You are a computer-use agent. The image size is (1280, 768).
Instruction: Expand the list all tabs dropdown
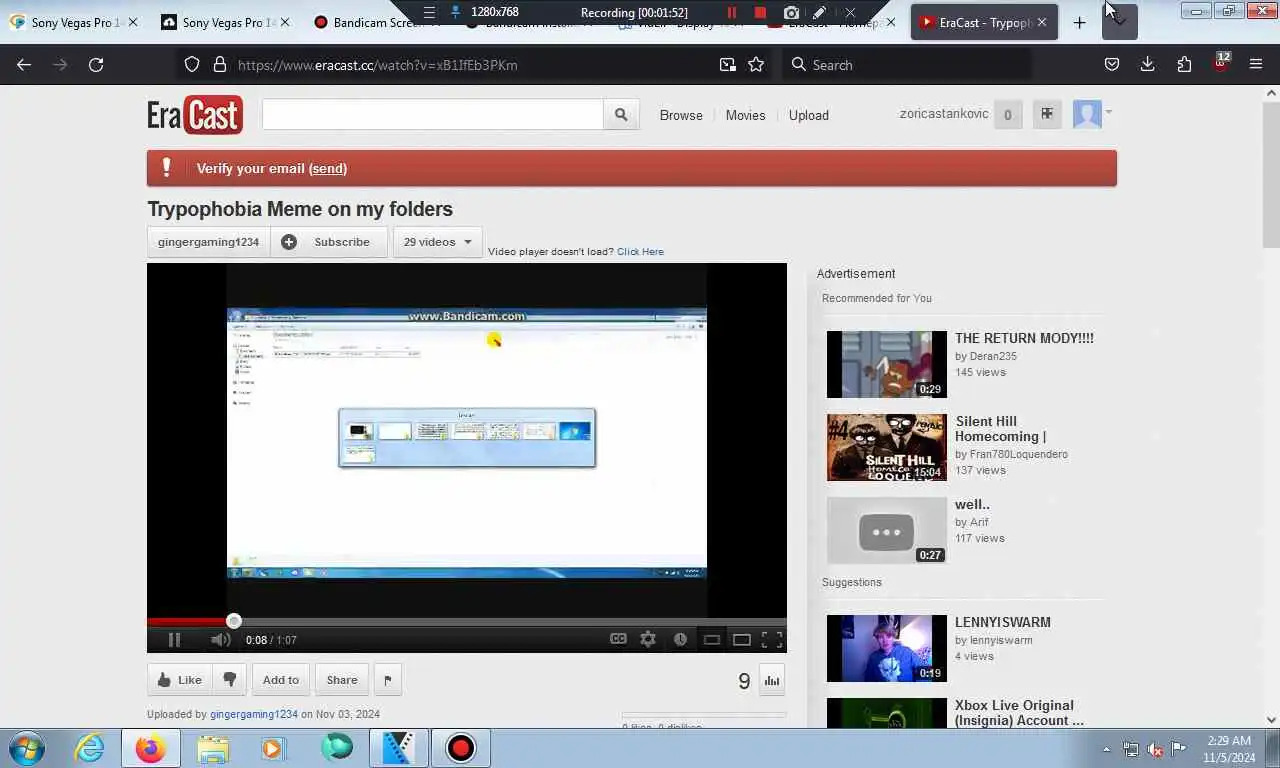(1120, 22)
